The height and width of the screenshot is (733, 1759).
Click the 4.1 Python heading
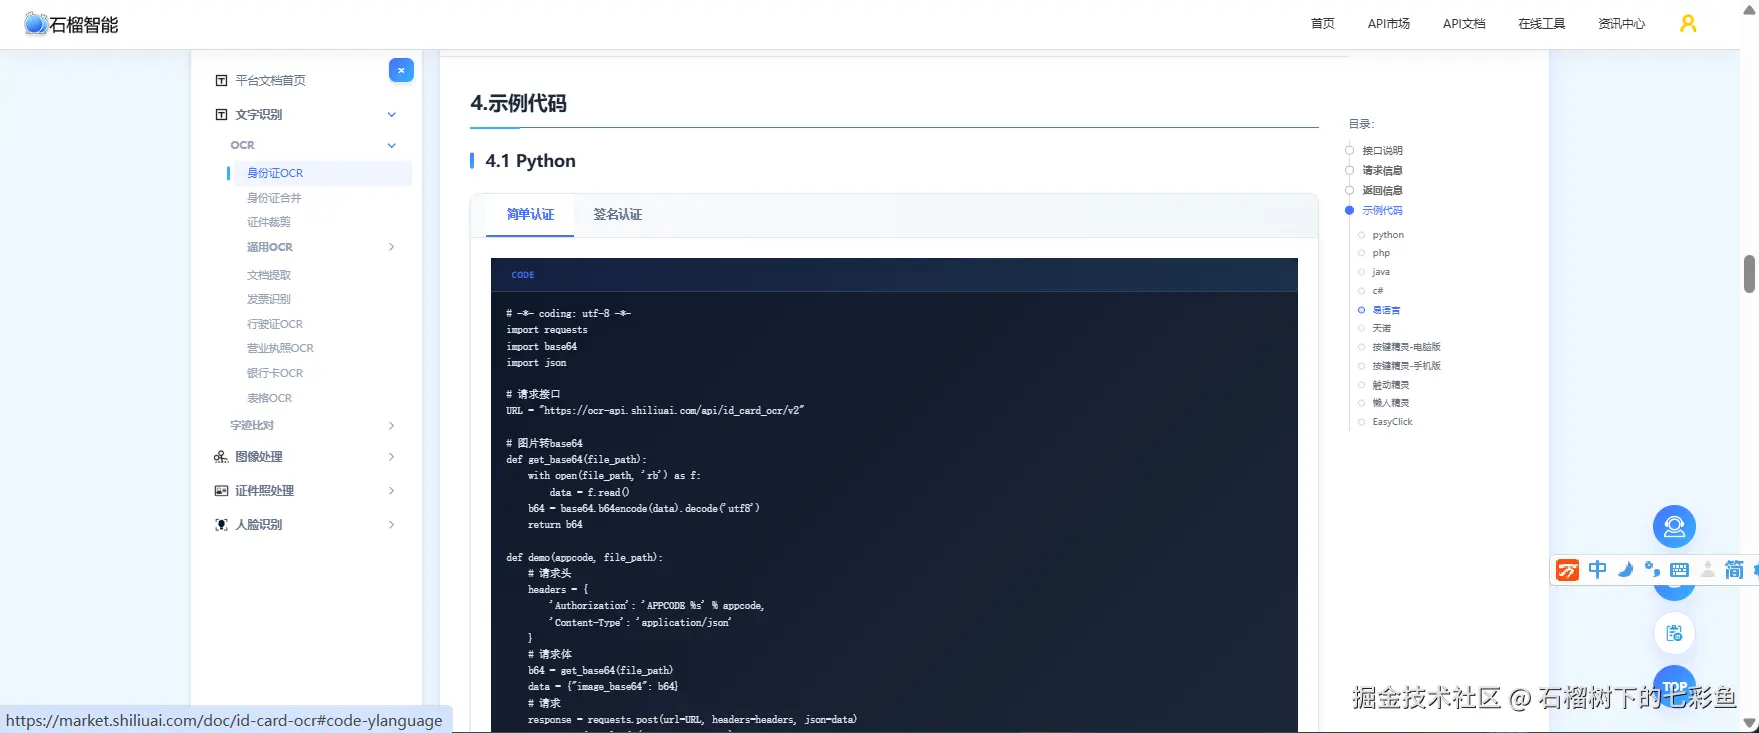(530, 161)
